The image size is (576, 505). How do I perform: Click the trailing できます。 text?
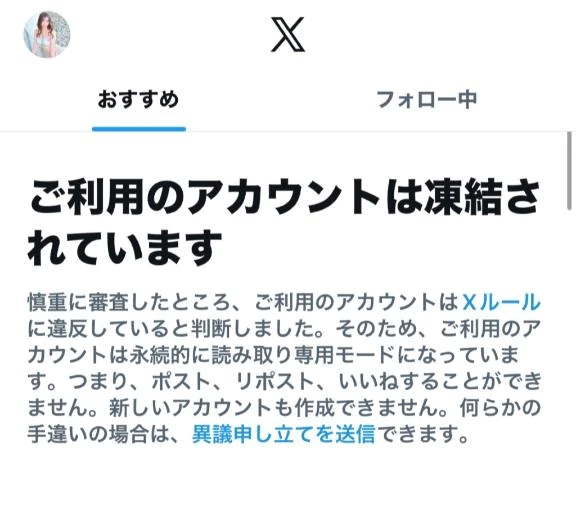click(x=423, y=434)
